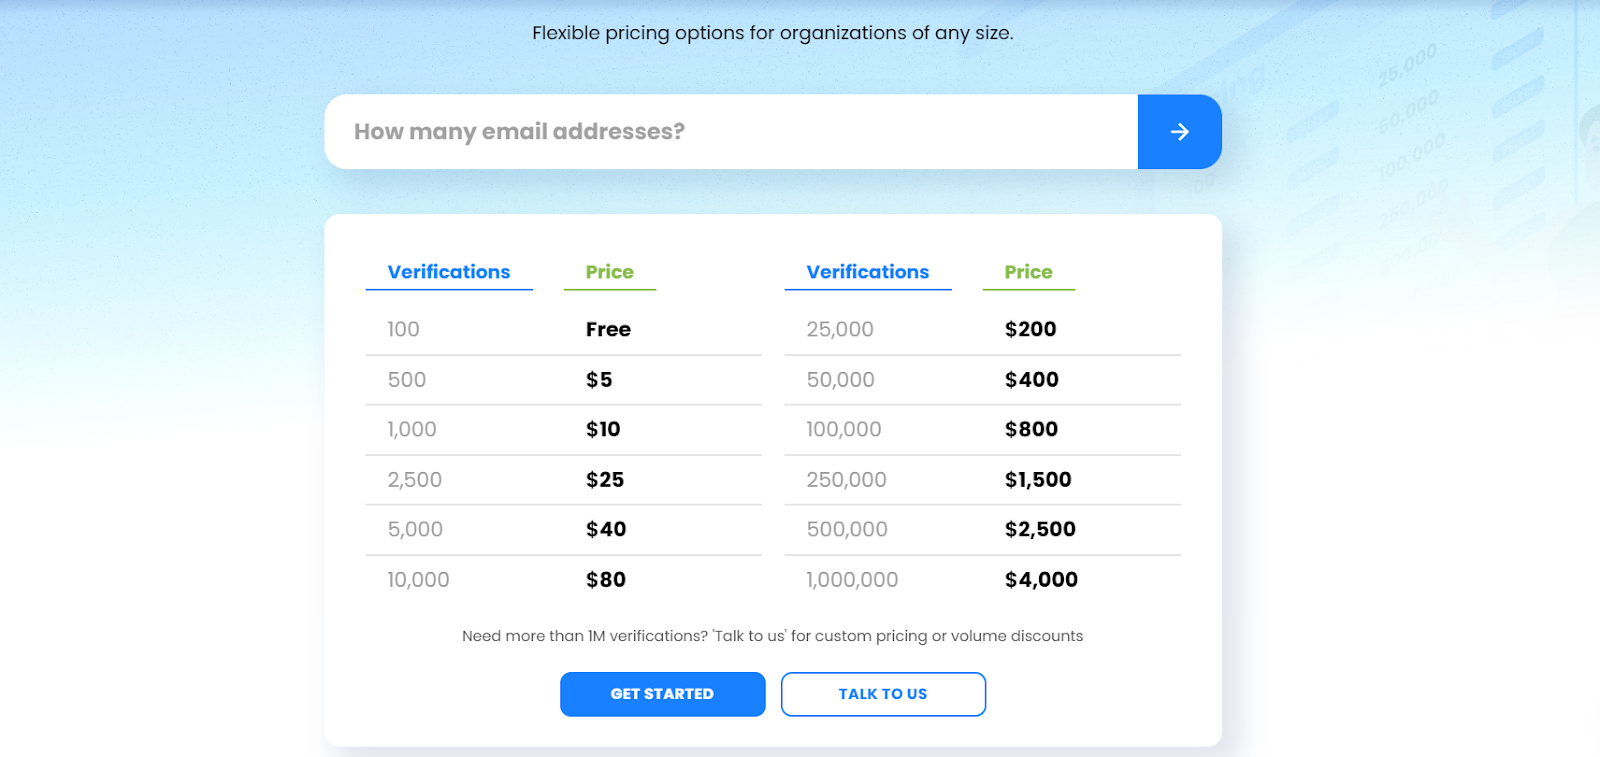Screen dimensions: 1600x757
Task: Click the blue arrow submit icon
Action: pyautogui.click(x=1180, y=131)
